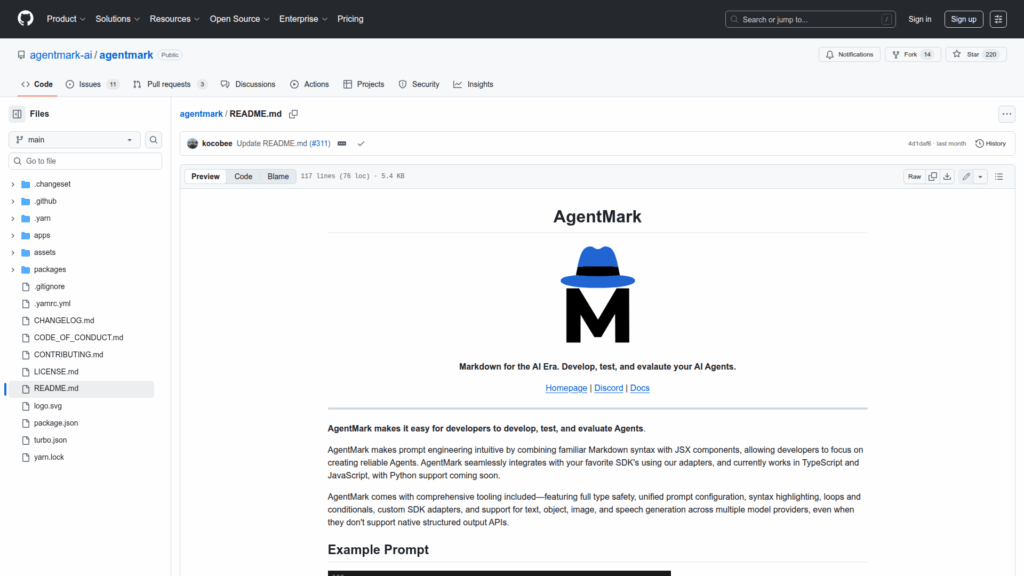Fork the agentmark repository

point(912,54)
